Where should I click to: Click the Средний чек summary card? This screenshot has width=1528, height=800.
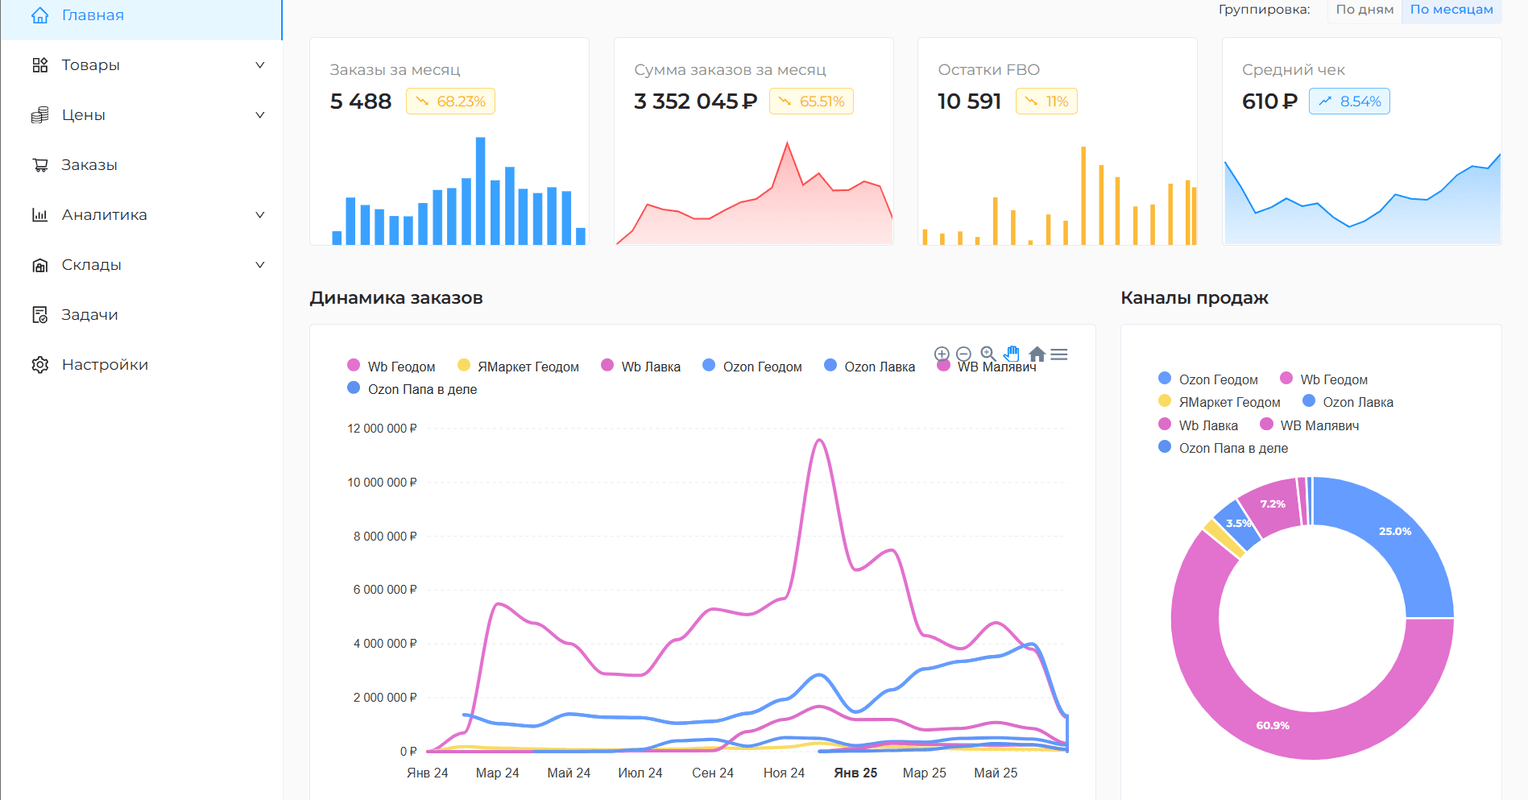(x=1361, y=141)
